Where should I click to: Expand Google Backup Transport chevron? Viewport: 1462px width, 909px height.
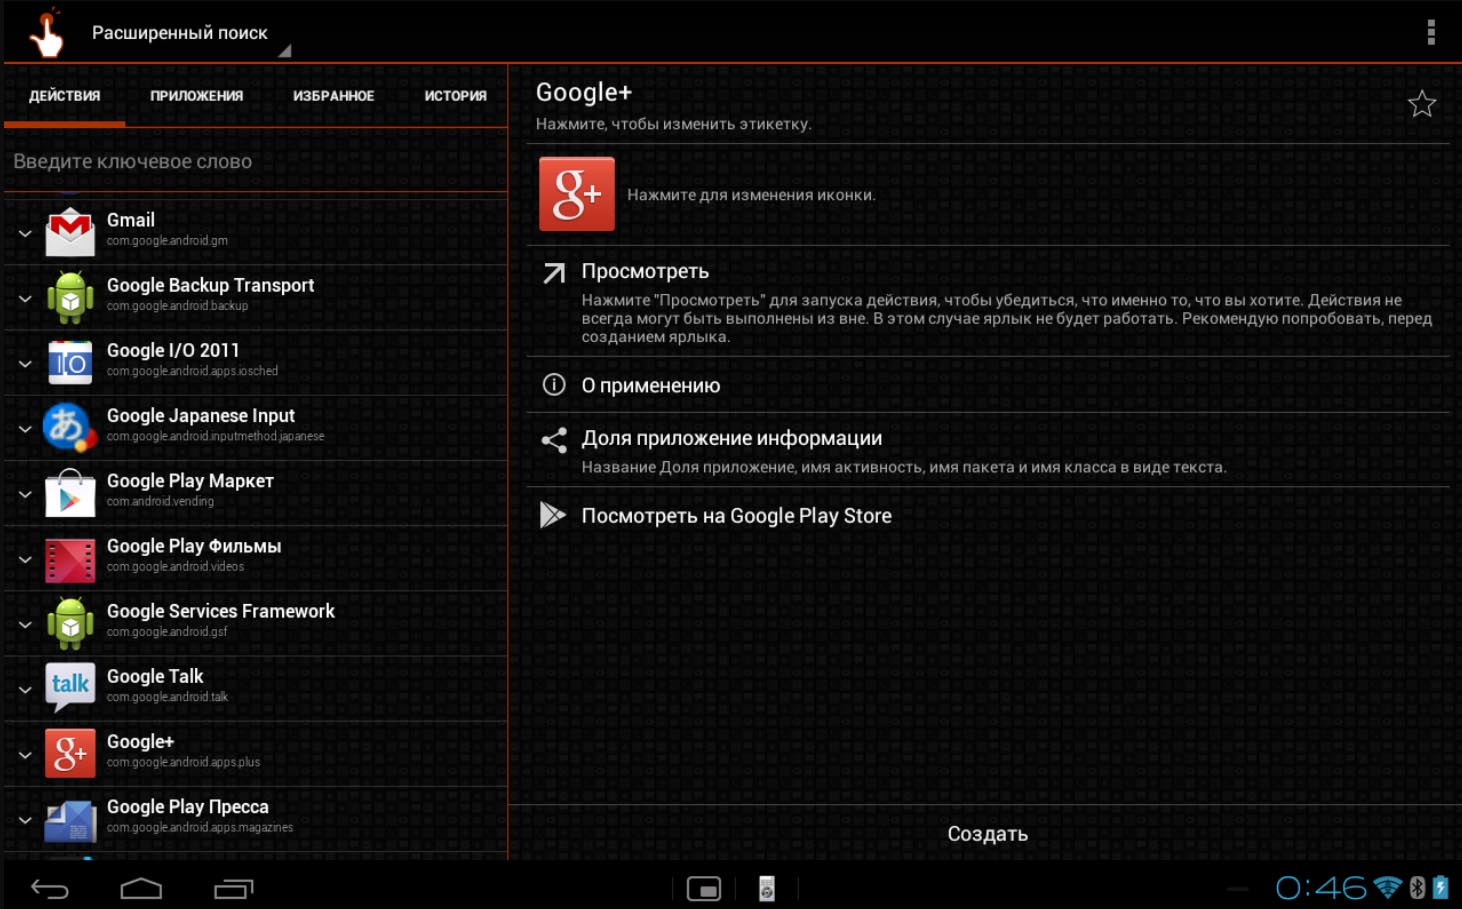pos(25,298)
